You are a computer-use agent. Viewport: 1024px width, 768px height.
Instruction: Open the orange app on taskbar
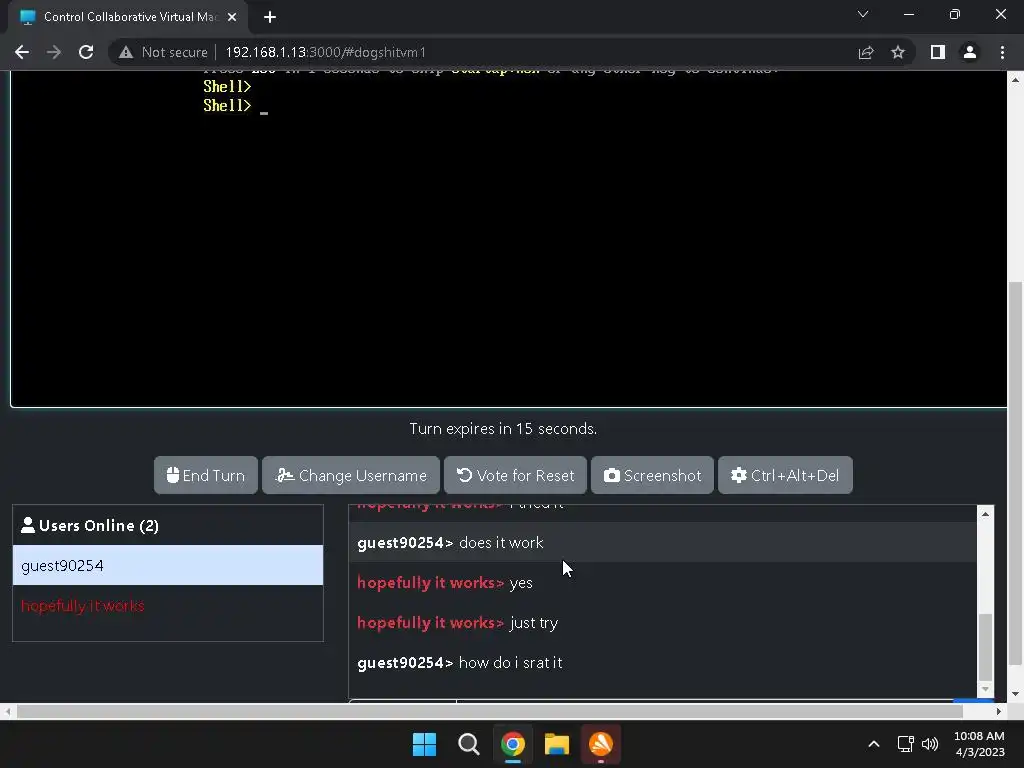tap(601, 744)
